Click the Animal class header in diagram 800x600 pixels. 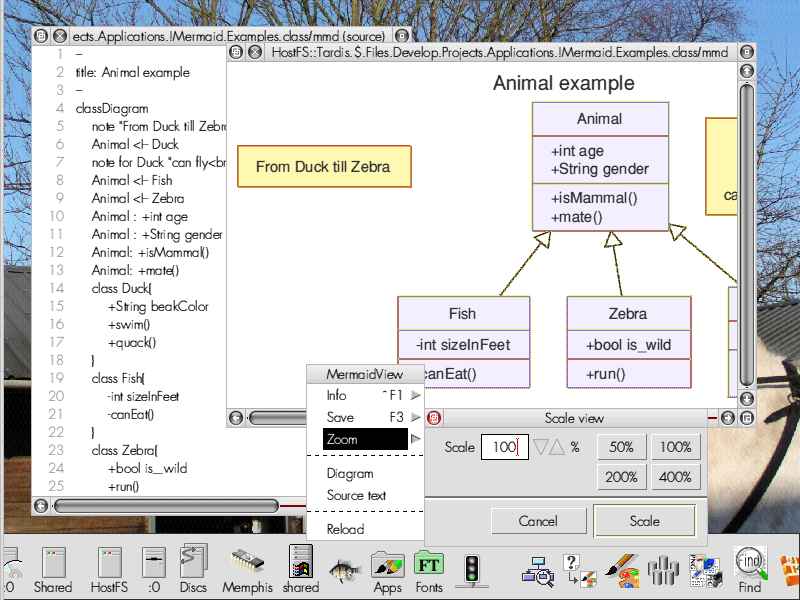pos(600,119)
